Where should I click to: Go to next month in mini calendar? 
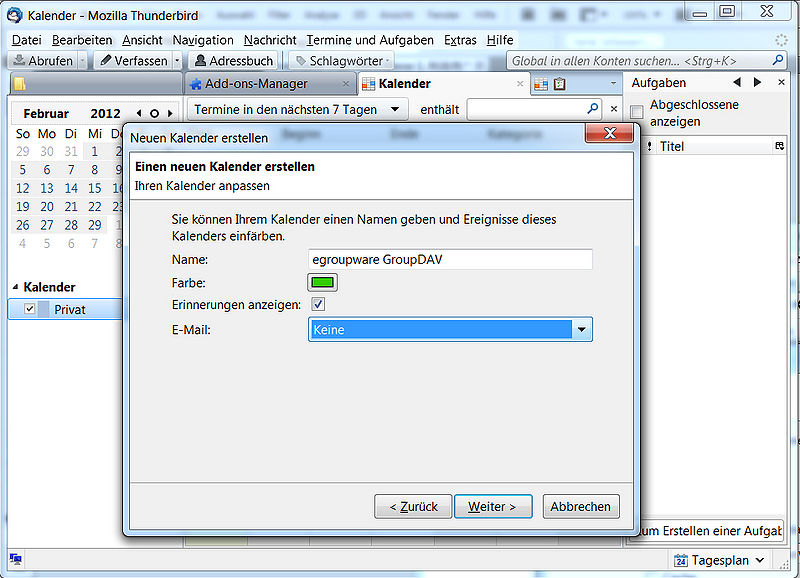point(171,114)
